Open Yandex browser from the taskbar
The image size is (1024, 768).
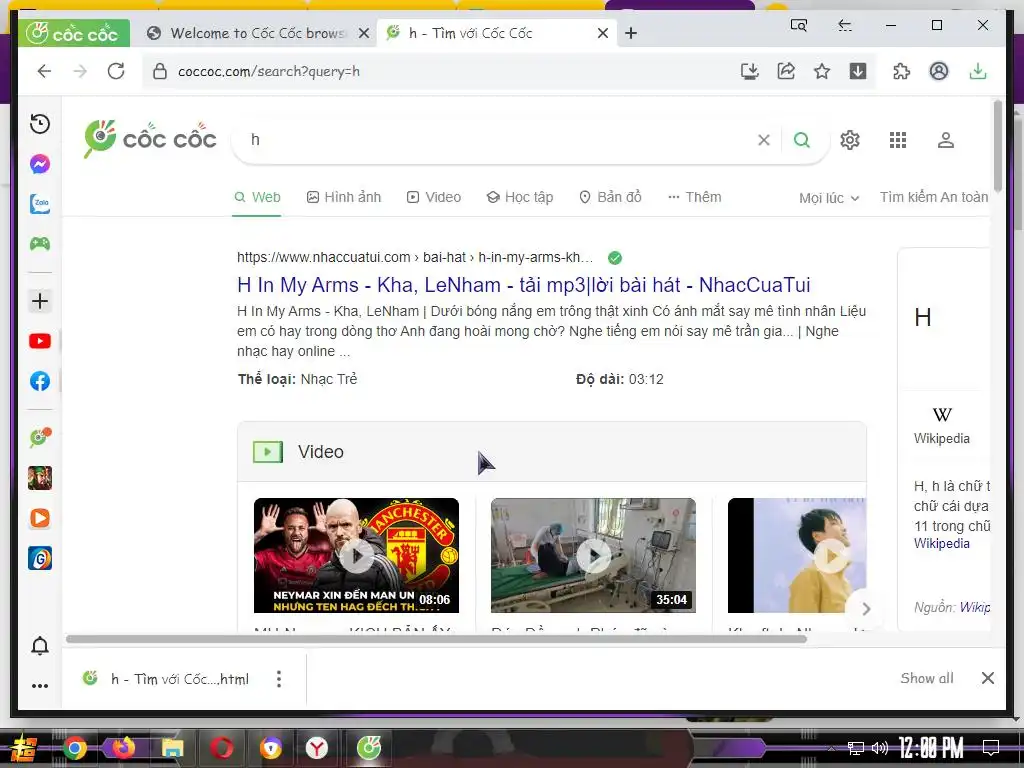click(x=317, y=748)
